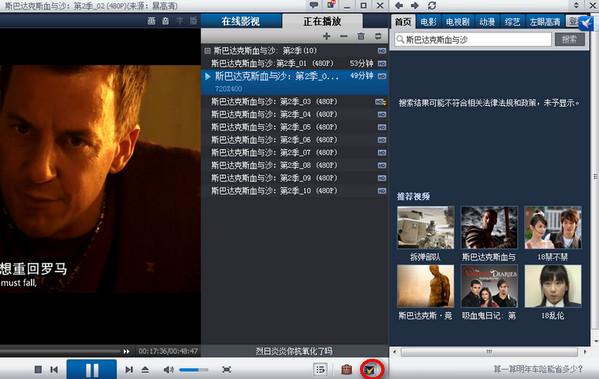Open the chat bubble icon in the title bar
Viewport: 599px width, 379px height.
click(x=314, y=5)
